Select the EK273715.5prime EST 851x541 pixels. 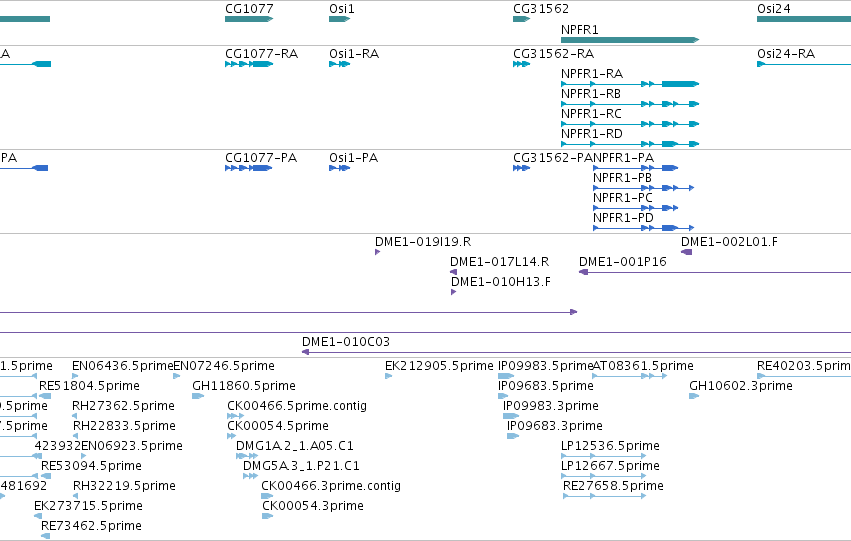[x=38, y=515]
